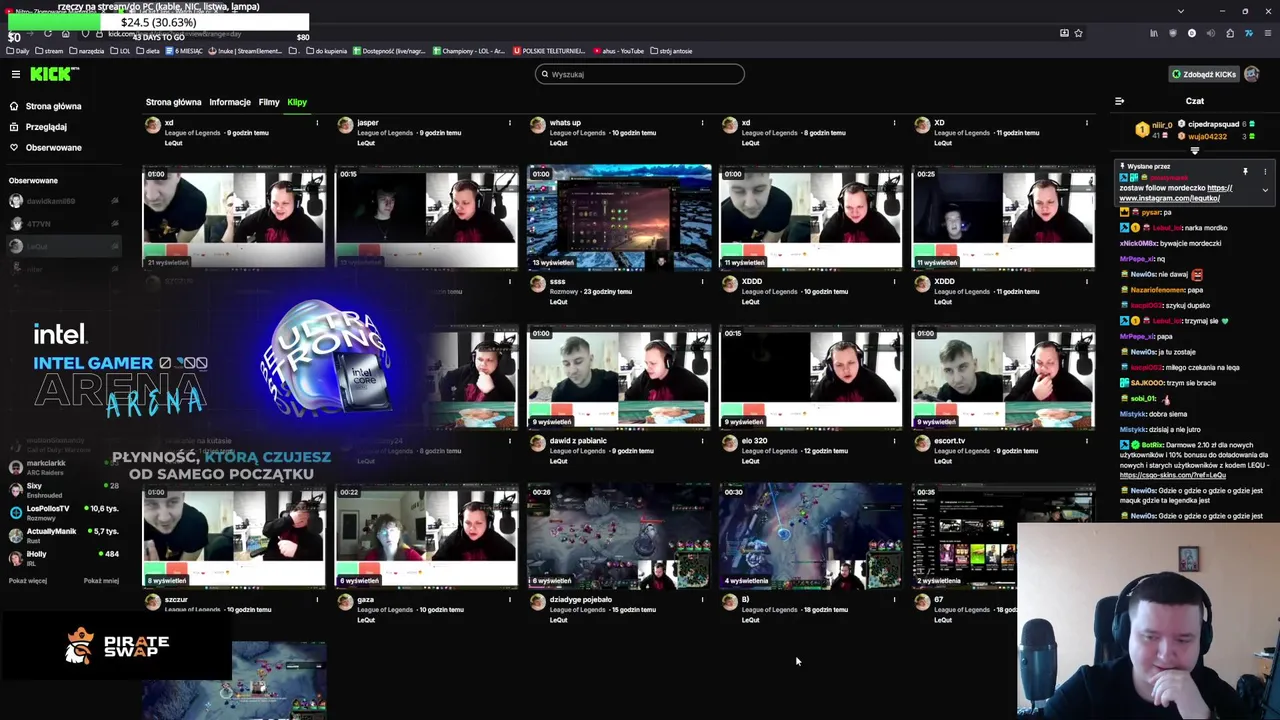Switch to the Filmy tab
Screen dimensions: 1280x720
pos(269,102)
